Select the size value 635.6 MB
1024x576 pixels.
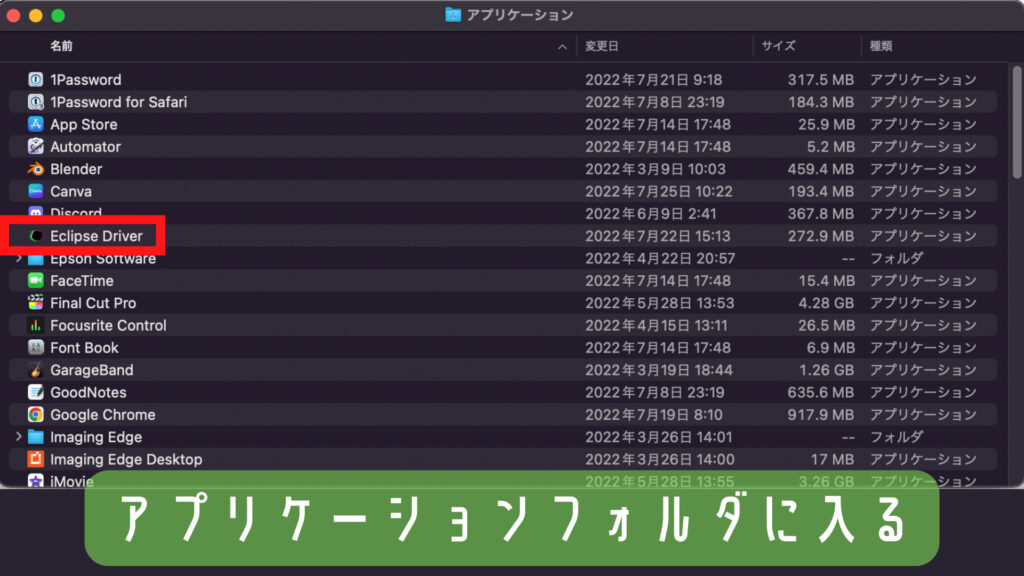tap(820, 392)
